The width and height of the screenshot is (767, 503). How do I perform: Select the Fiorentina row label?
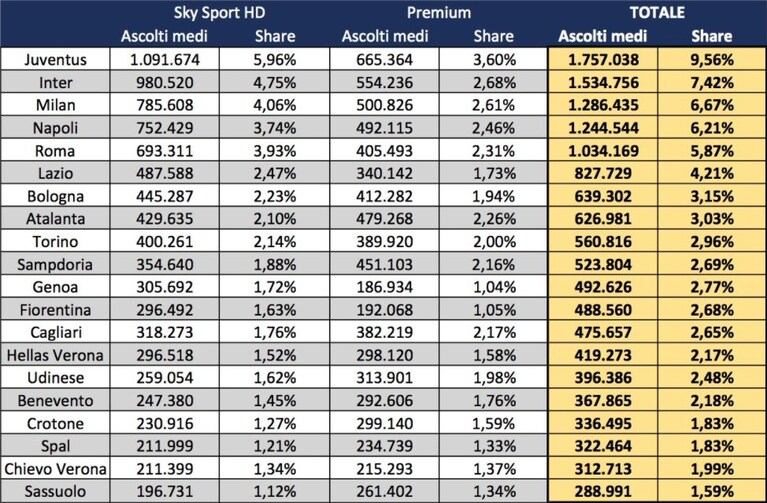pyautogui.click(x=55, y=310)
